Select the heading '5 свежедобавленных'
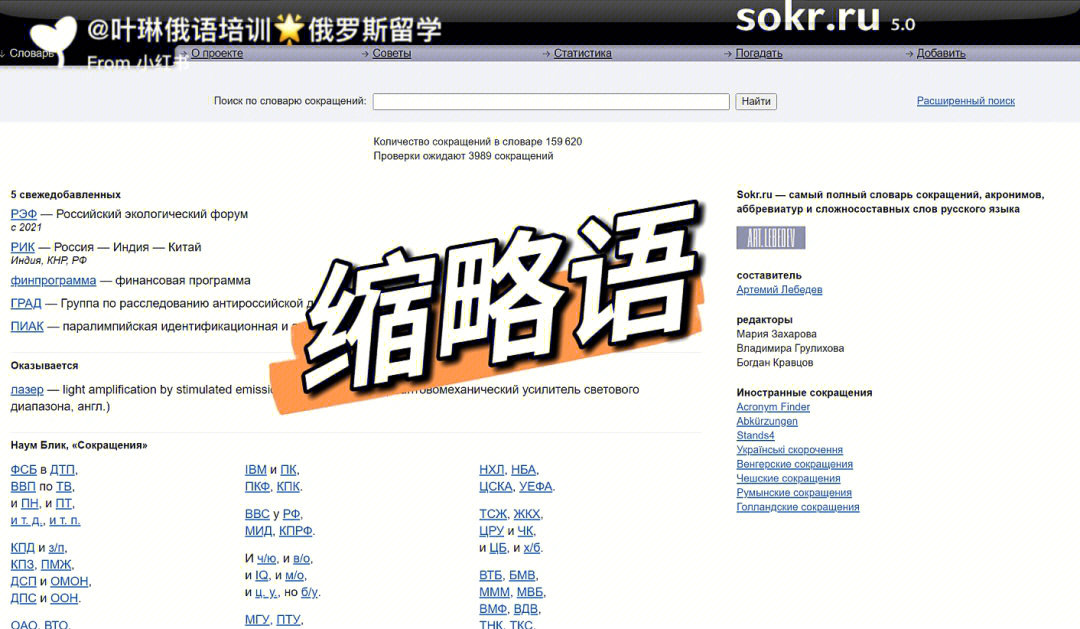1080x629 pixels. coord(65,194)
